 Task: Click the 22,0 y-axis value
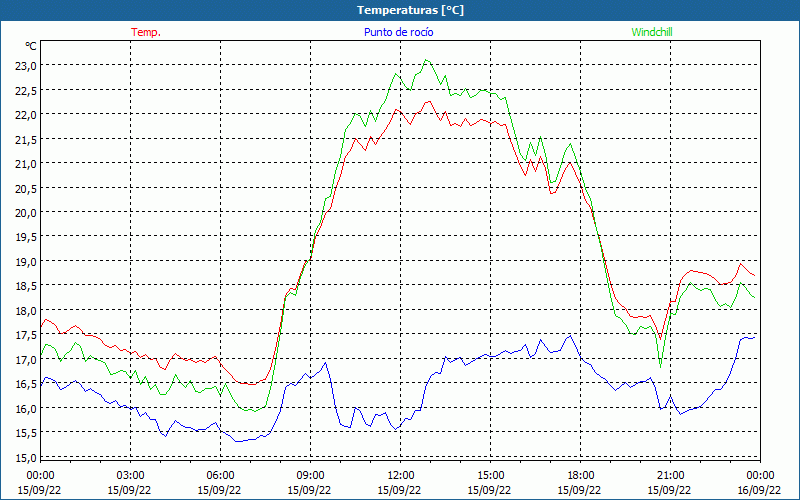coord(26,115)
